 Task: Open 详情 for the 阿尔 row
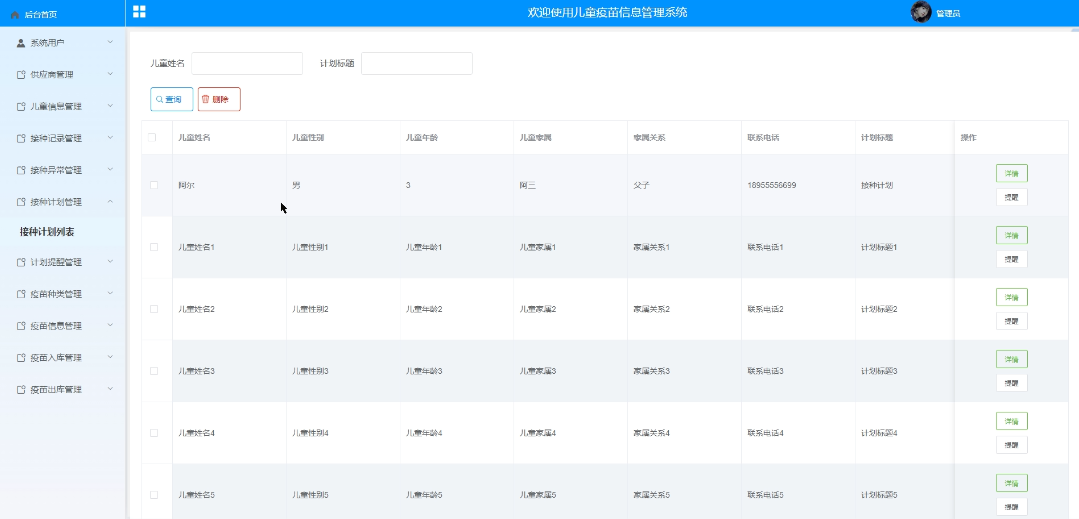coord(1012,173)
